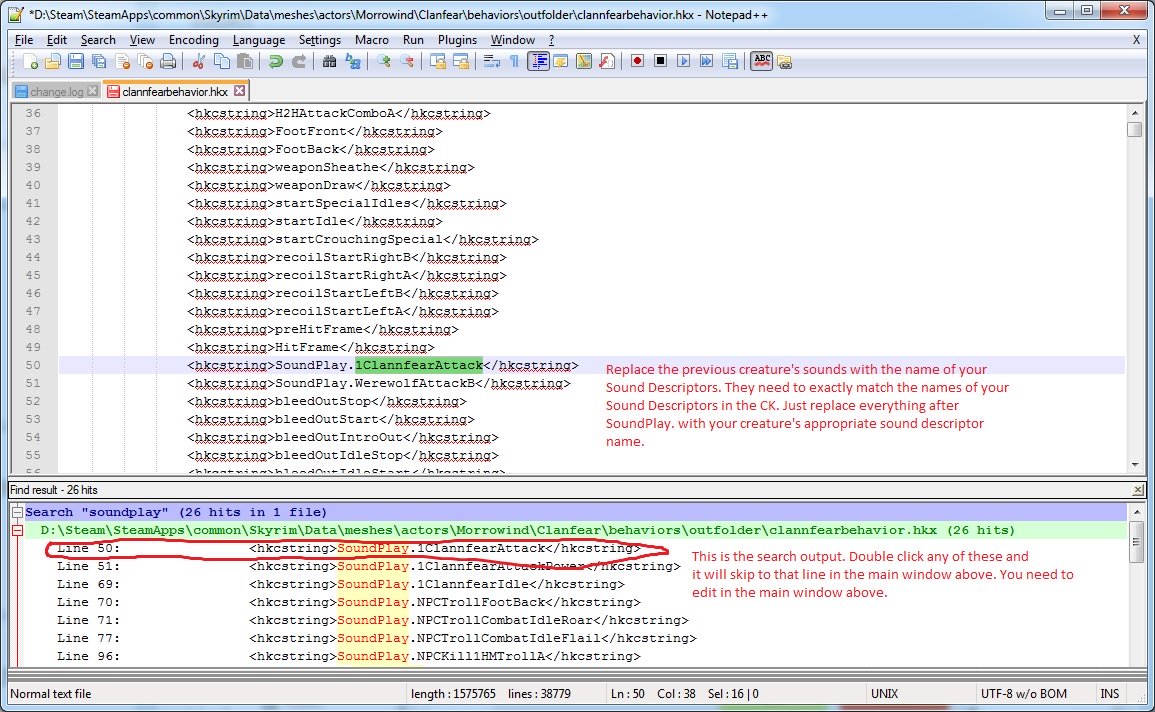Zoom out using the toolbar magnifier icon
This screenshot has height=712, width=1155.
coord(407,62)
